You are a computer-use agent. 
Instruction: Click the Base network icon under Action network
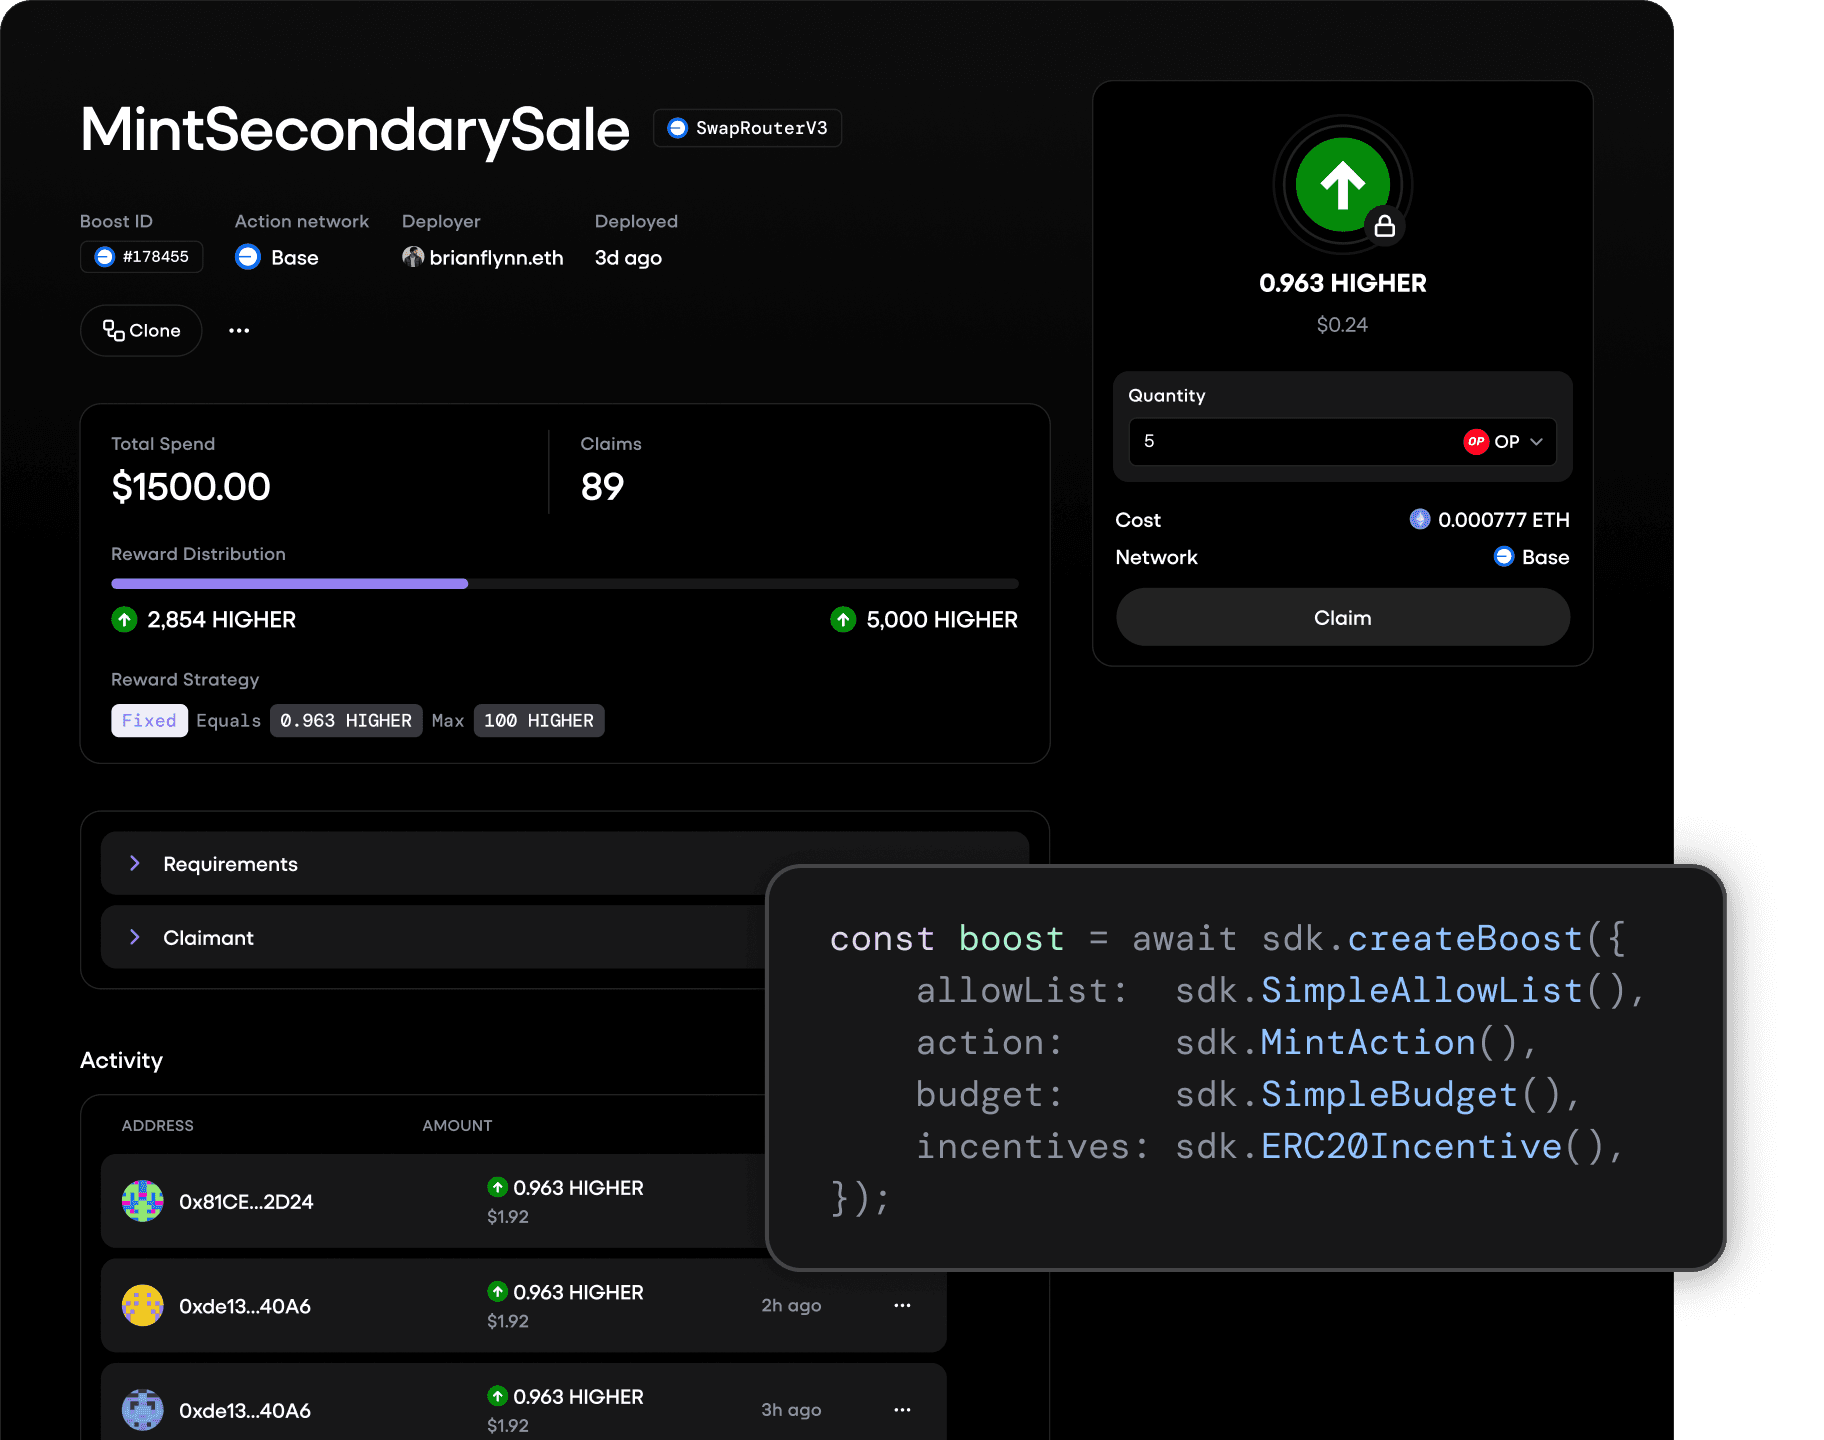tap(248, 257)
